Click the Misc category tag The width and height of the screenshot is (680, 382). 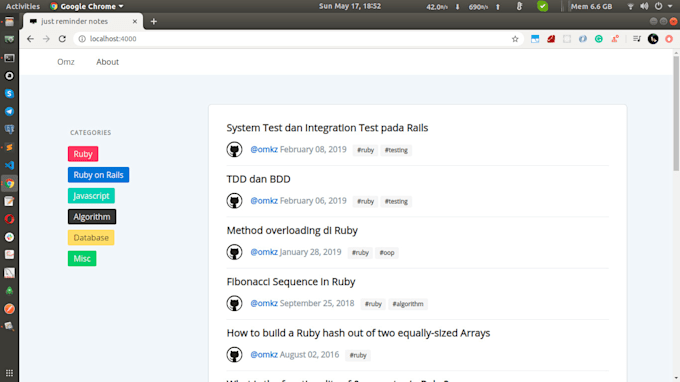(x=82, y=258)
